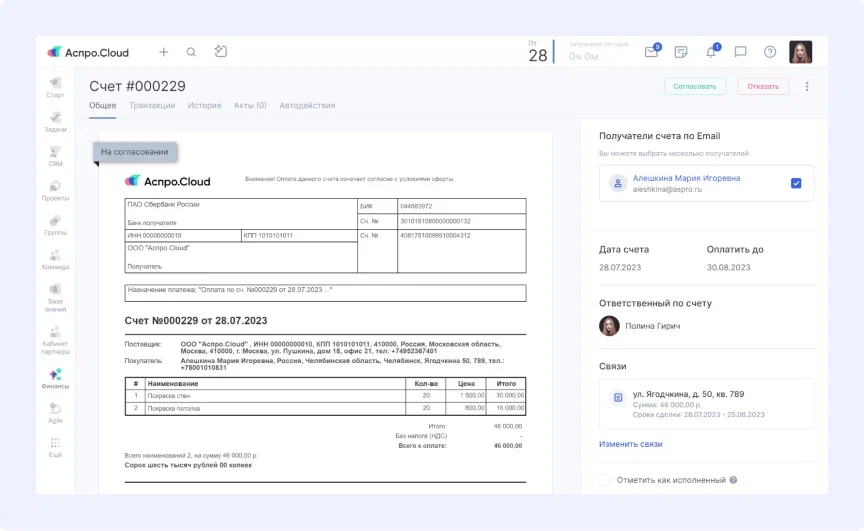
Task: Open linked deal ул. Ягодчкина card
Action: tap(706, 403)
